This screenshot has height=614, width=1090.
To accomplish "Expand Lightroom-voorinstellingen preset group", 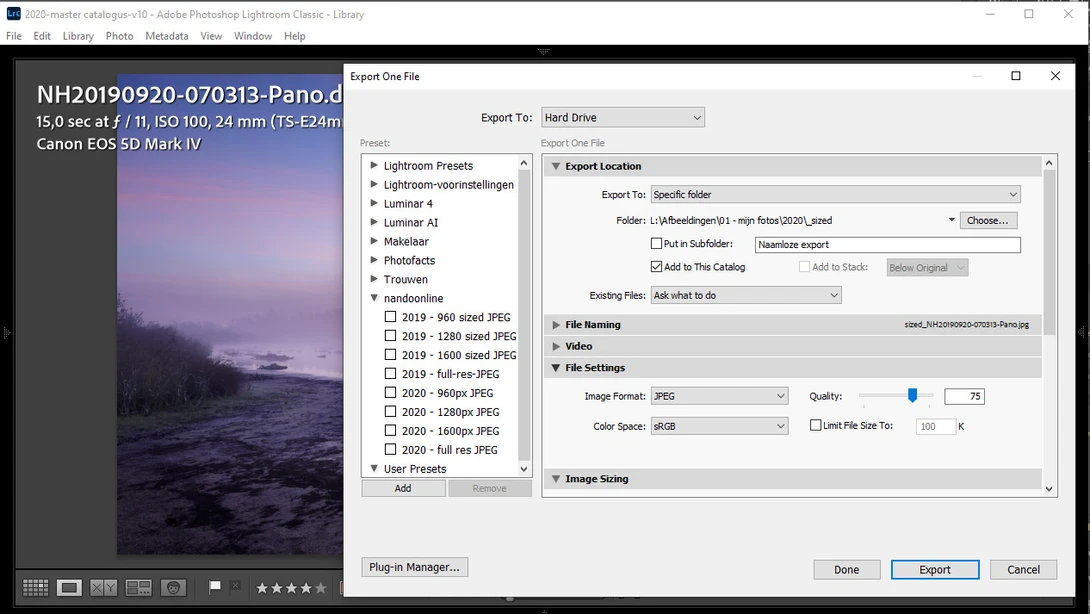I will [x=374, y=184].
